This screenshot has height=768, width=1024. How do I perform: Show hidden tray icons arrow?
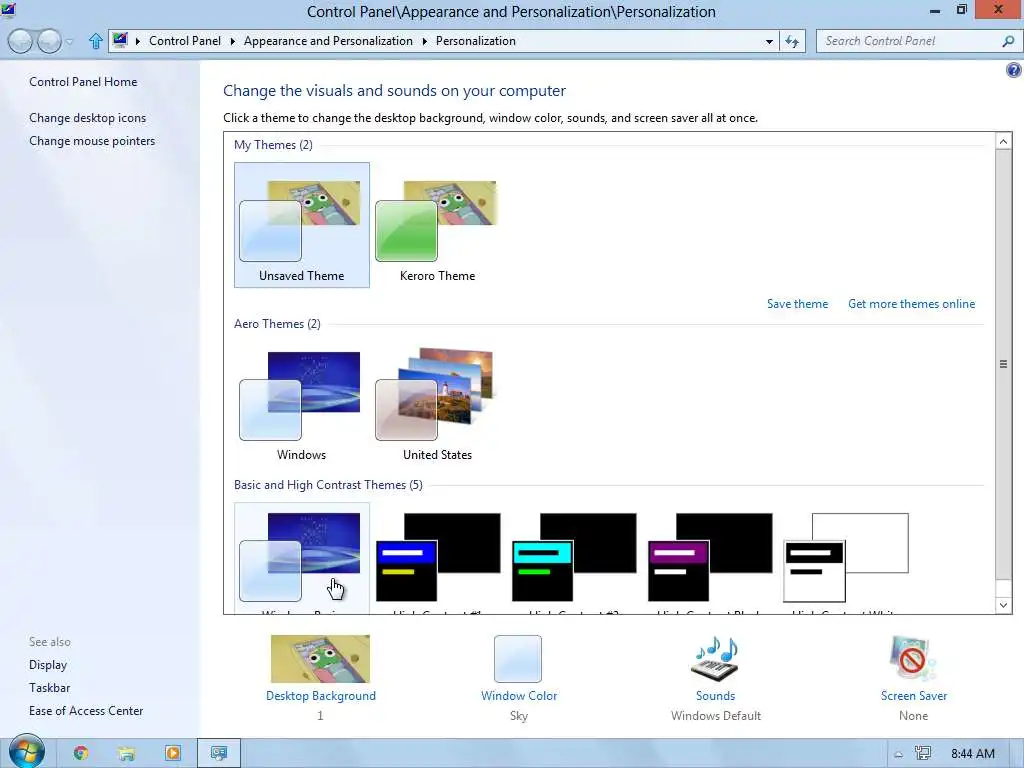(x=899, y=754)
